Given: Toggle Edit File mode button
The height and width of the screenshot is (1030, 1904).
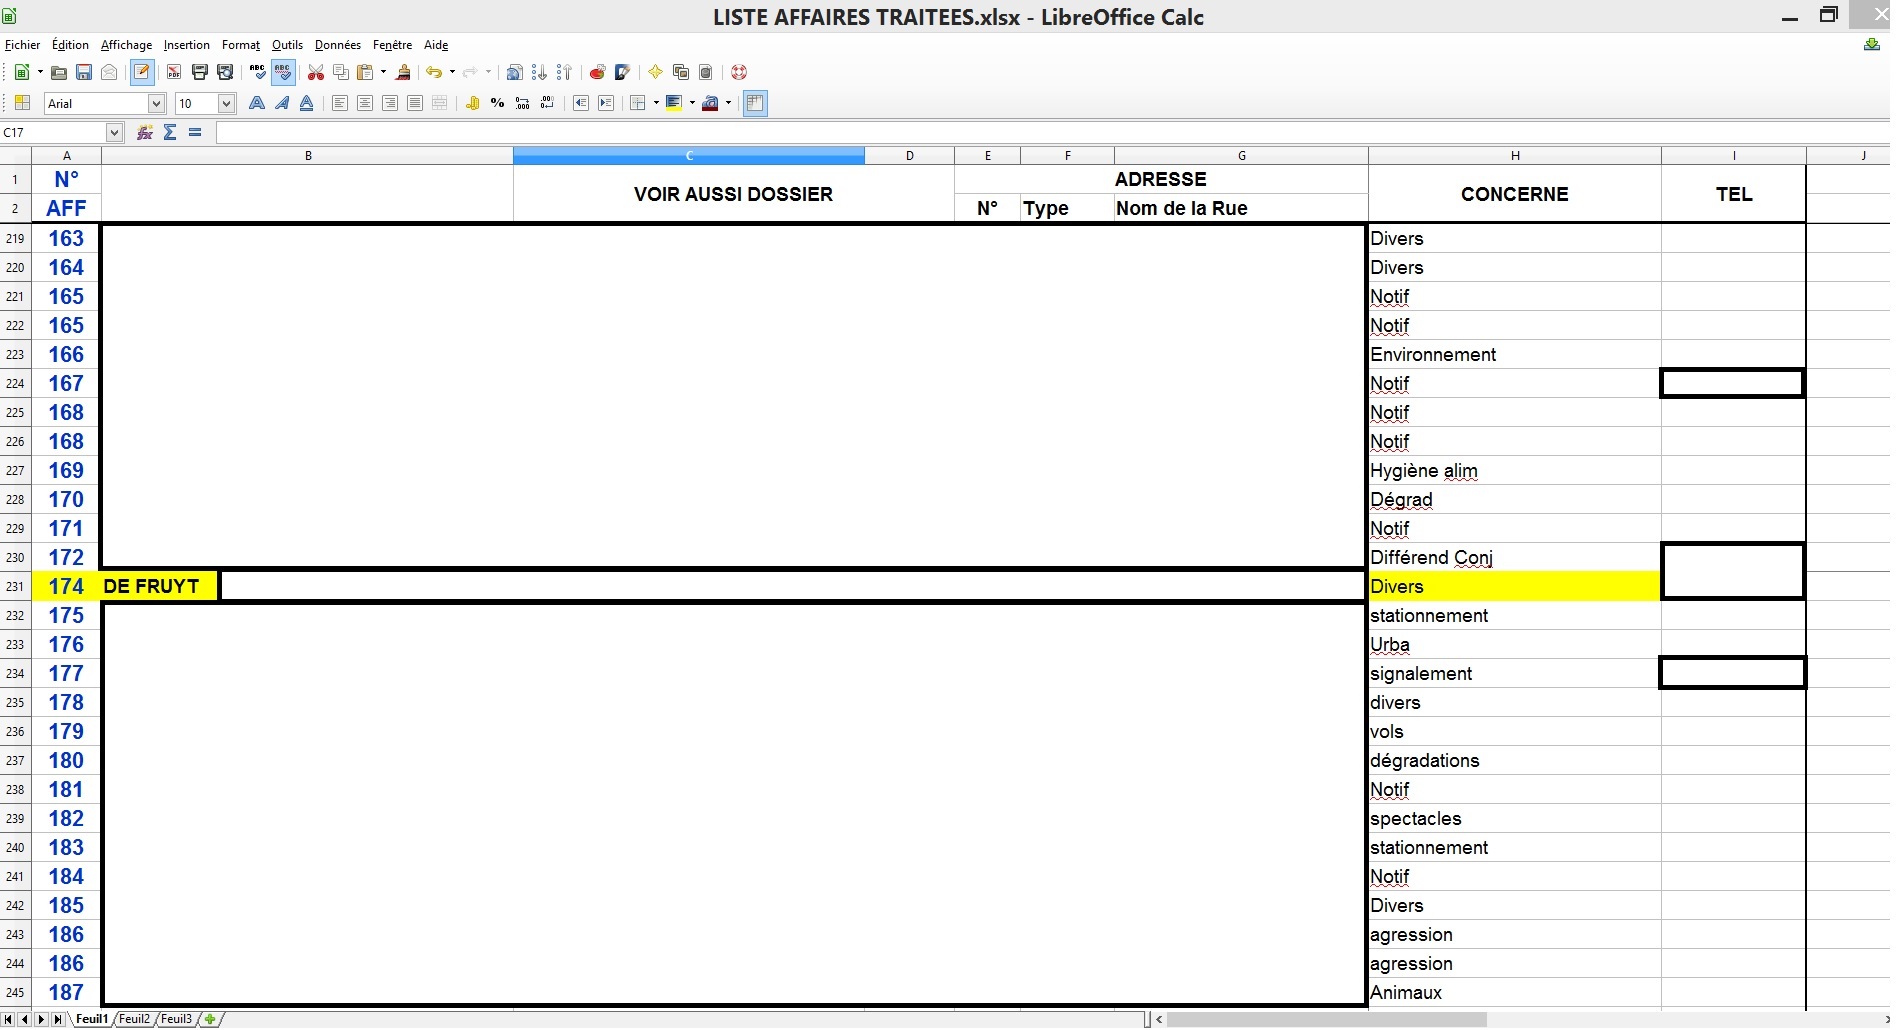Looking at the screenshot, I should (142, 73).
